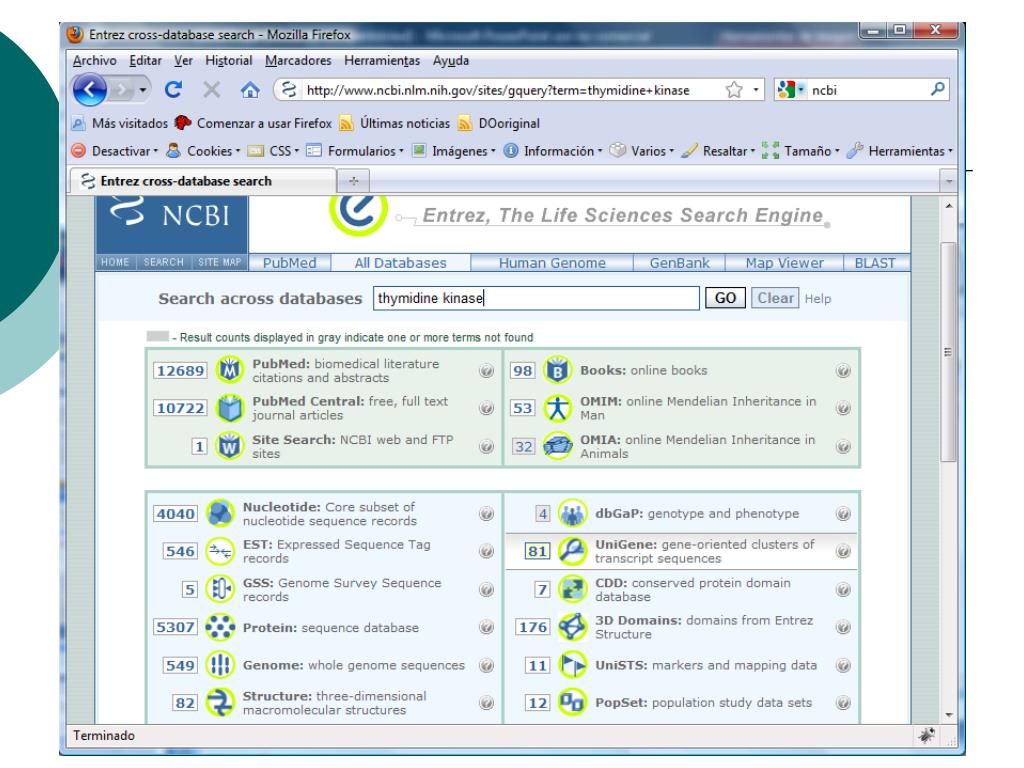This screenshot has width=1024, height=768.
Task: Open the Más visitados bookmark
Action: click(x=120, y=123)
